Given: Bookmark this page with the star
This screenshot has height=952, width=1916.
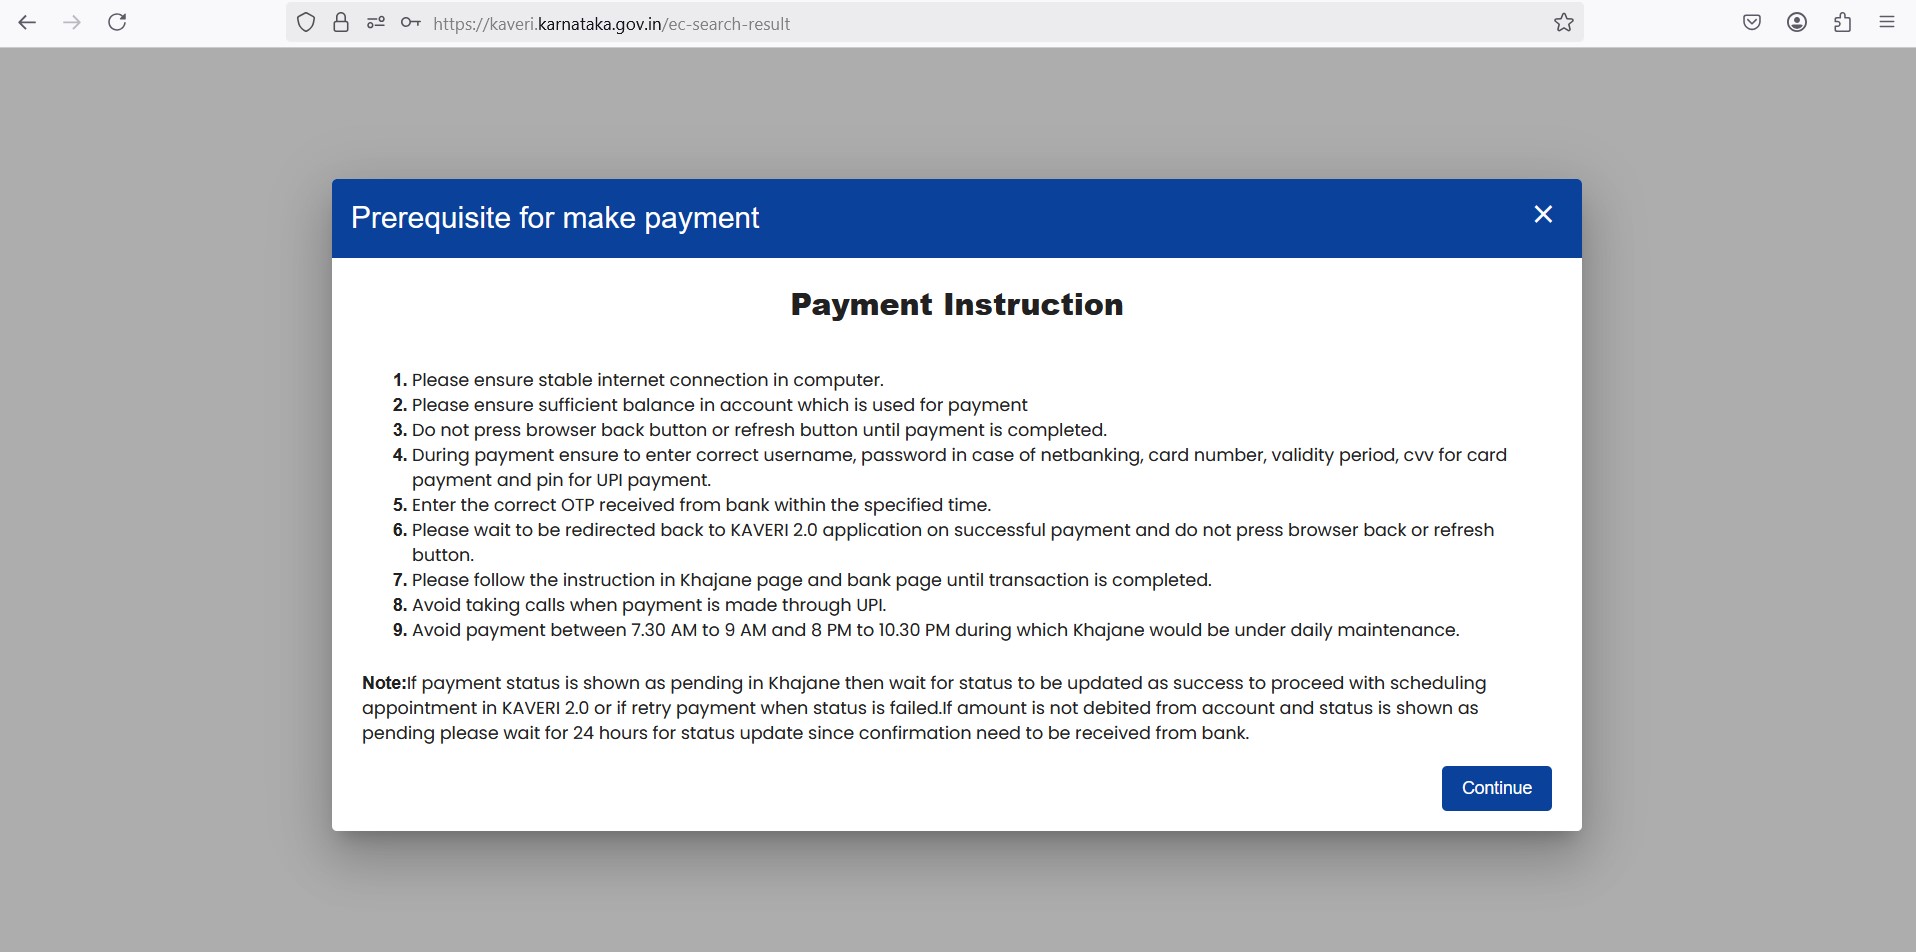Looking at the screenshot, I should pyautogui.click(x=1564, y=23).
